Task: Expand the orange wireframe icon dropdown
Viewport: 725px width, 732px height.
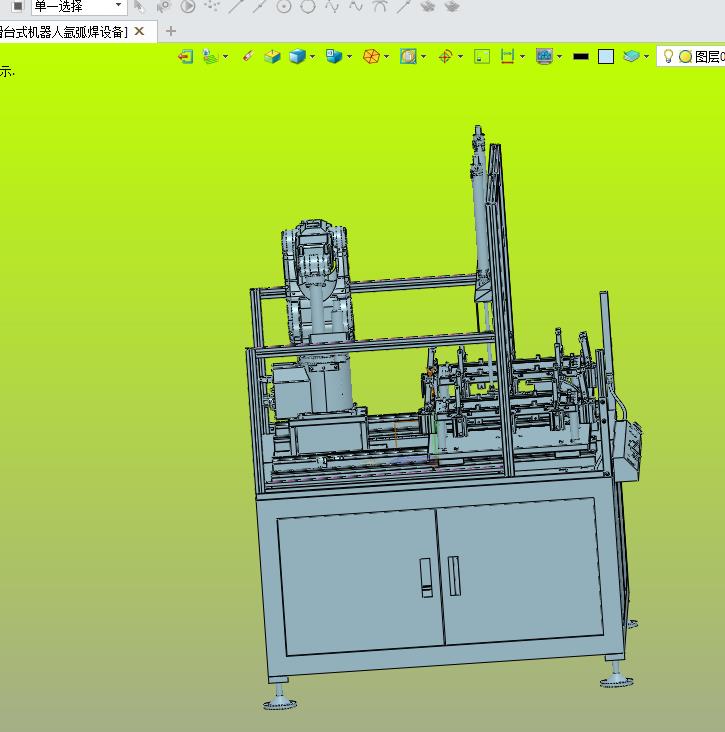Action: [387, 57]
